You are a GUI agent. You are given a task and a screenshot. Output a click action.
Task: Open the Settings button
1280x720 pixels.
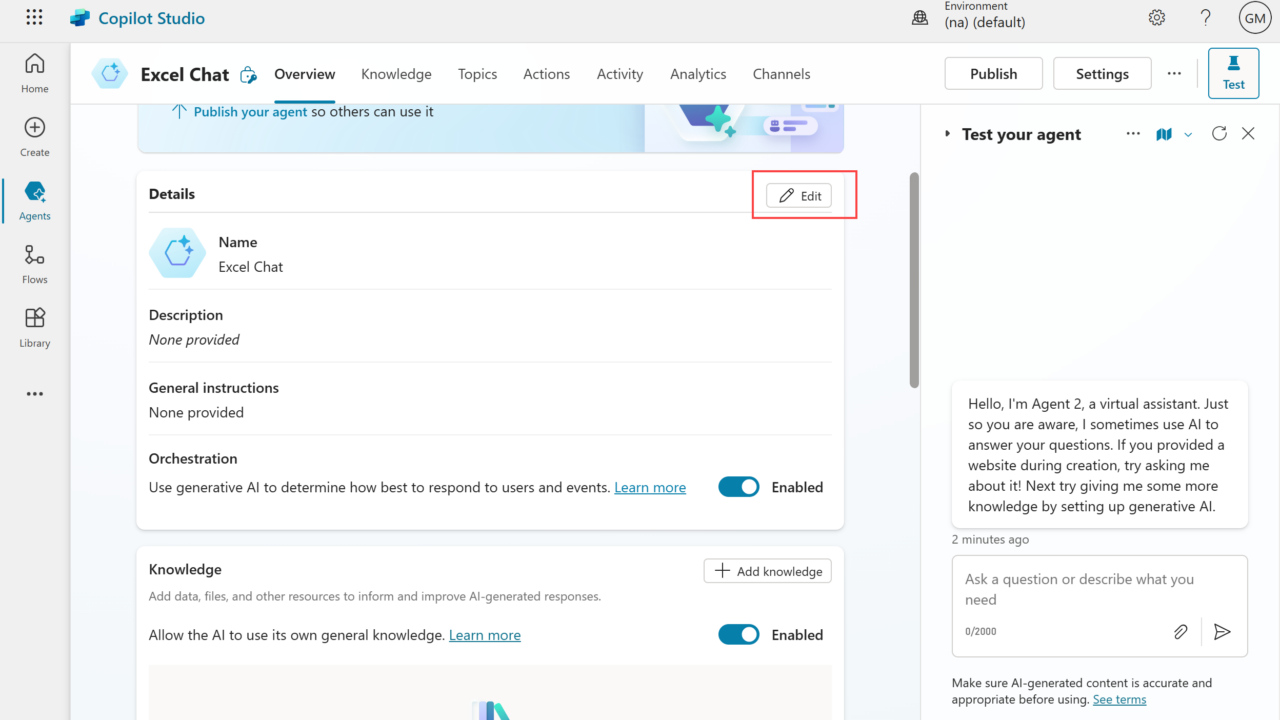(1102, 74)
